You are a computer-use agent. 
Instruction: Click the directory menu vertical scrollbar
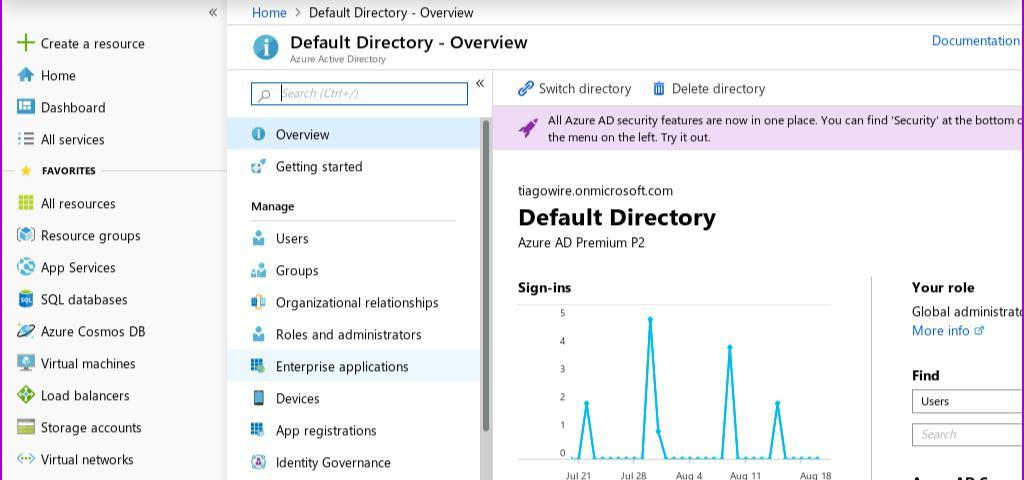[486, 274]
